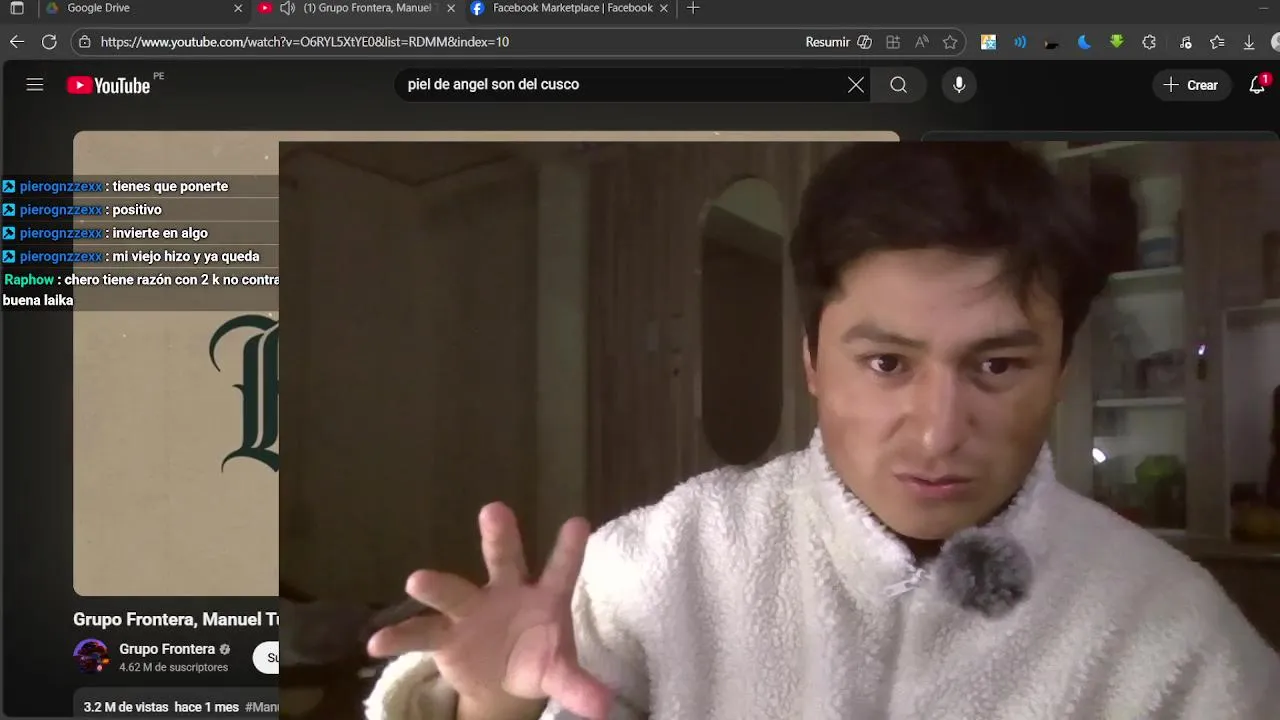The width and height of the screenshot is (1280, 720).
Task: Open Grupo Frontera channel avatar
Action: (x=91, y=657)
